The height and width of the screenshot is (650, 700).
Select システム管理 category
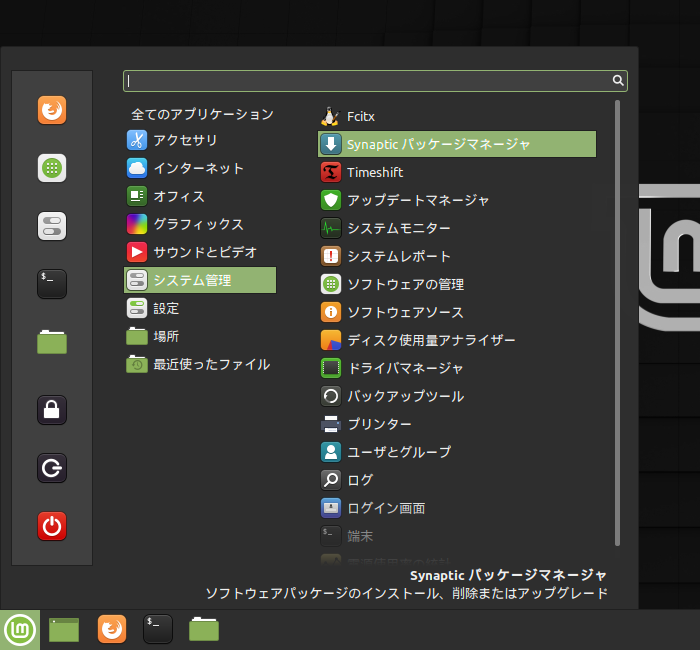(x=200, y=280)
